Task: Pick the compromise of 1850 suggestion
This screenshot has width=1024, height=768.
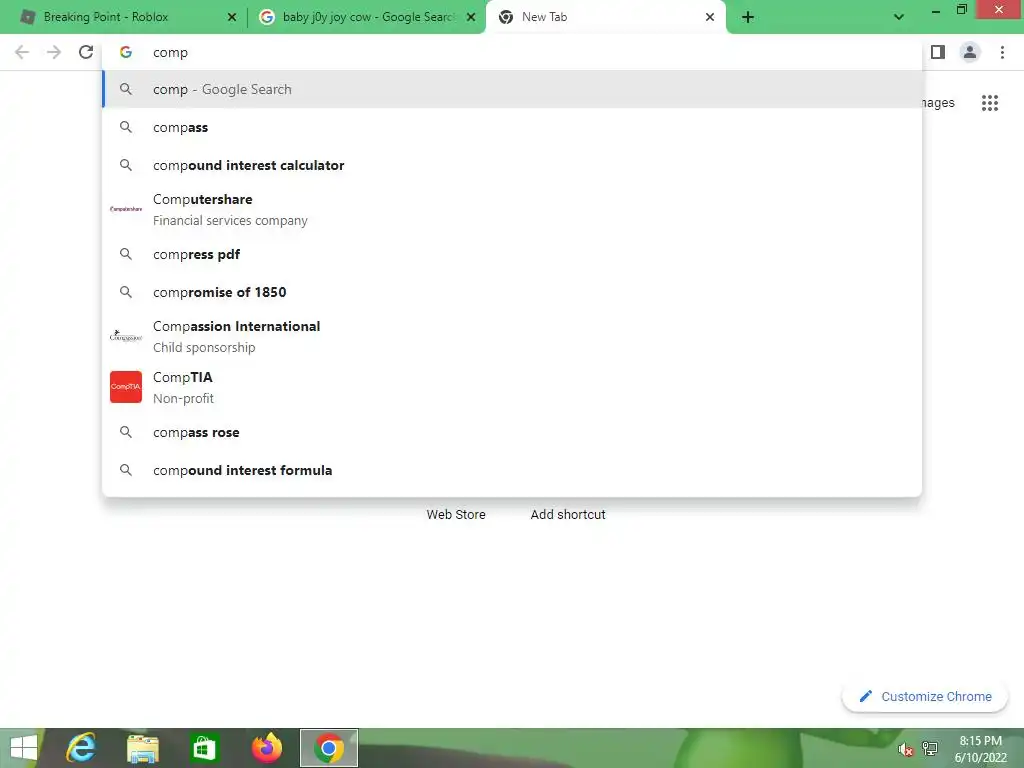Action: click(513, 292)
